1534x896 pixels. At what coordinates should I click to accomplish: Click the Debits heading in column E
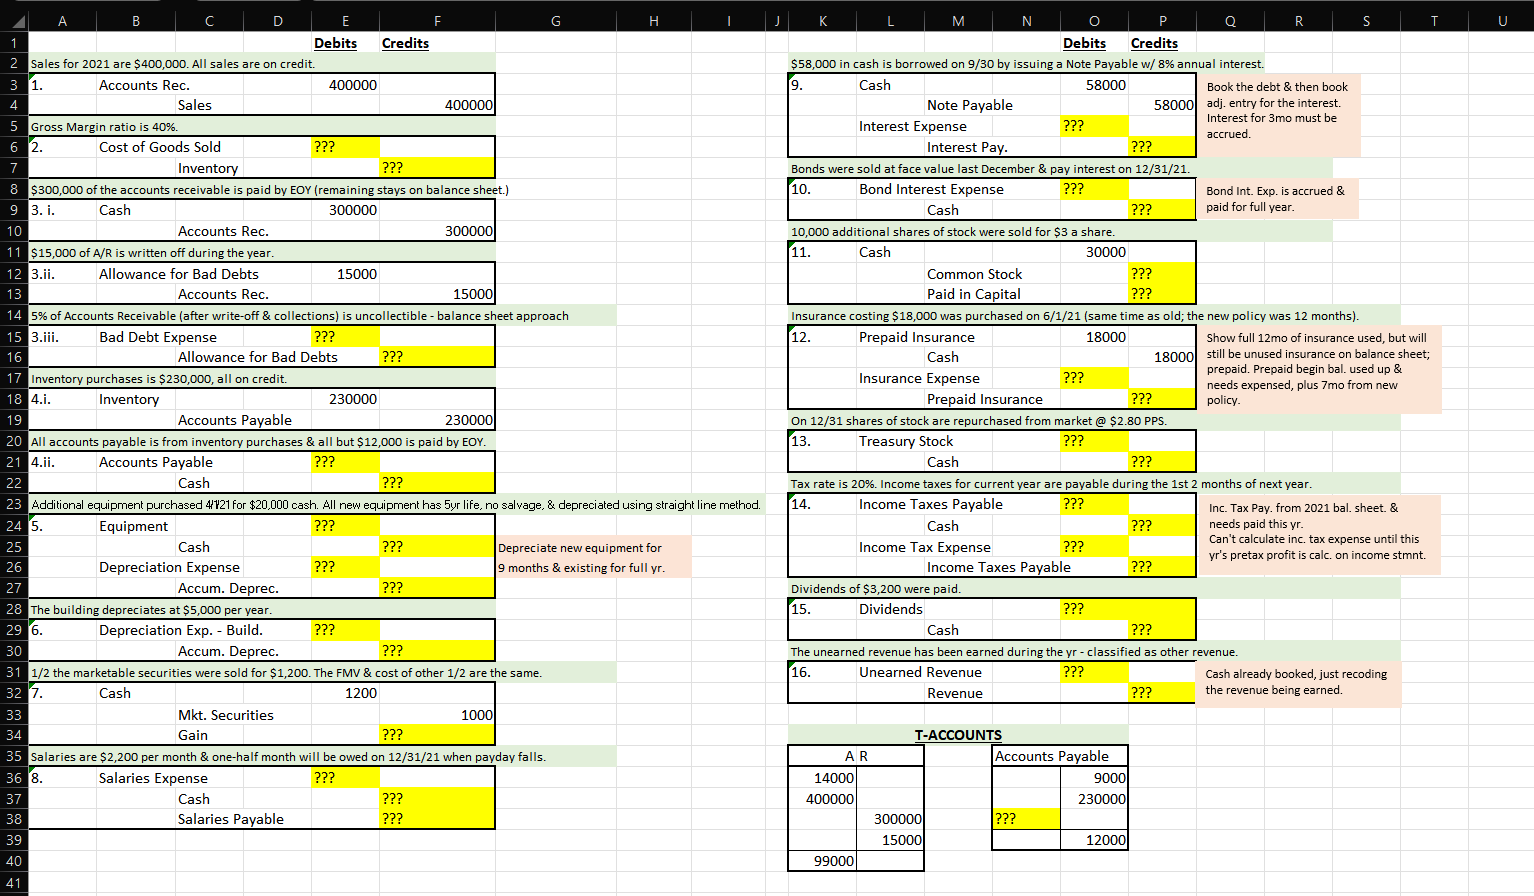[335, 43]
